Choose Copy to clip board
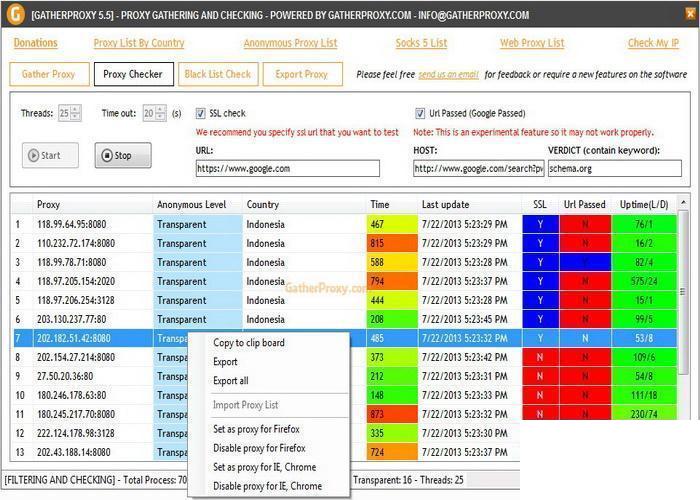This screenshot has width=700, height=500. click(249, 343)
